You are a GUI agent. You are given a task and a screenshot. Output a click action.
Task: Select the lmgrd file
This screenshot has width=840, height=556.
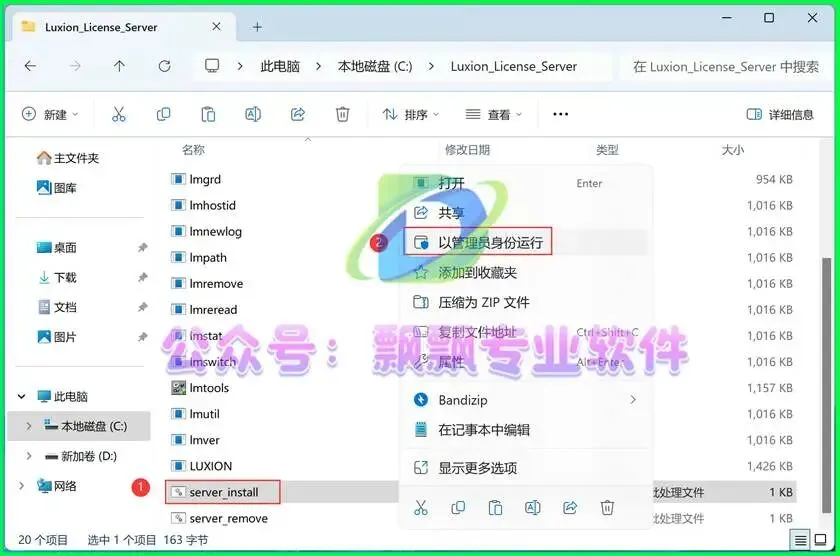[196, 179]
